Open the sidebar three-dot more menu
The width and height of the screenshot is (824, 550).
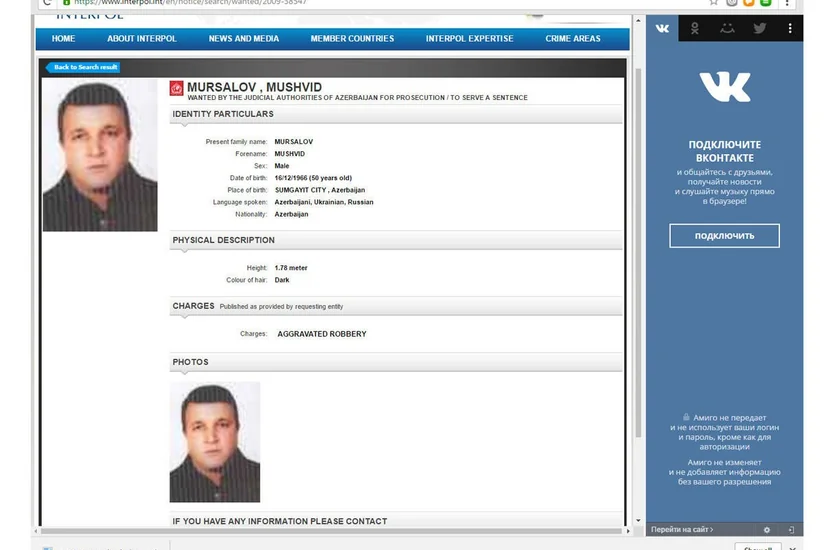pos(790,28)
